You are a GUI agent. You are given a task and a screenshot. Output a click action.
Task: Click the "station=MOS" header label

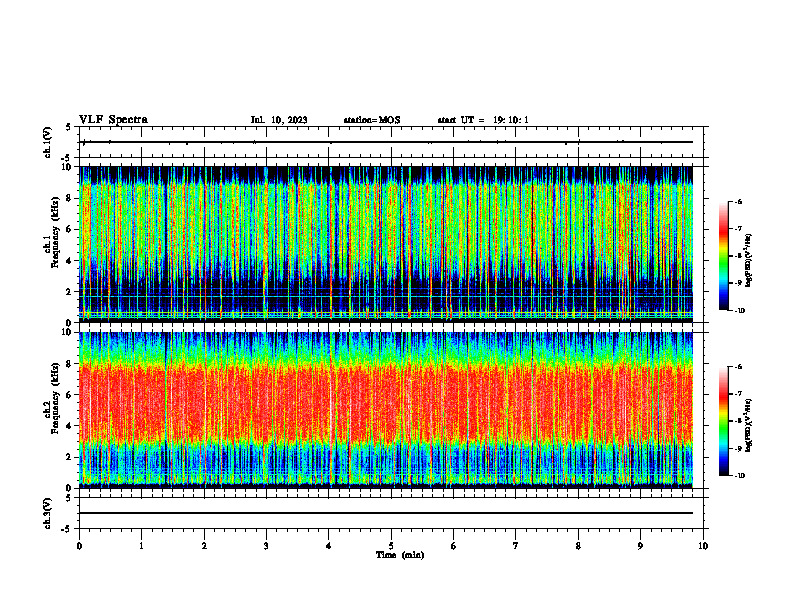(x=372, y=120)
